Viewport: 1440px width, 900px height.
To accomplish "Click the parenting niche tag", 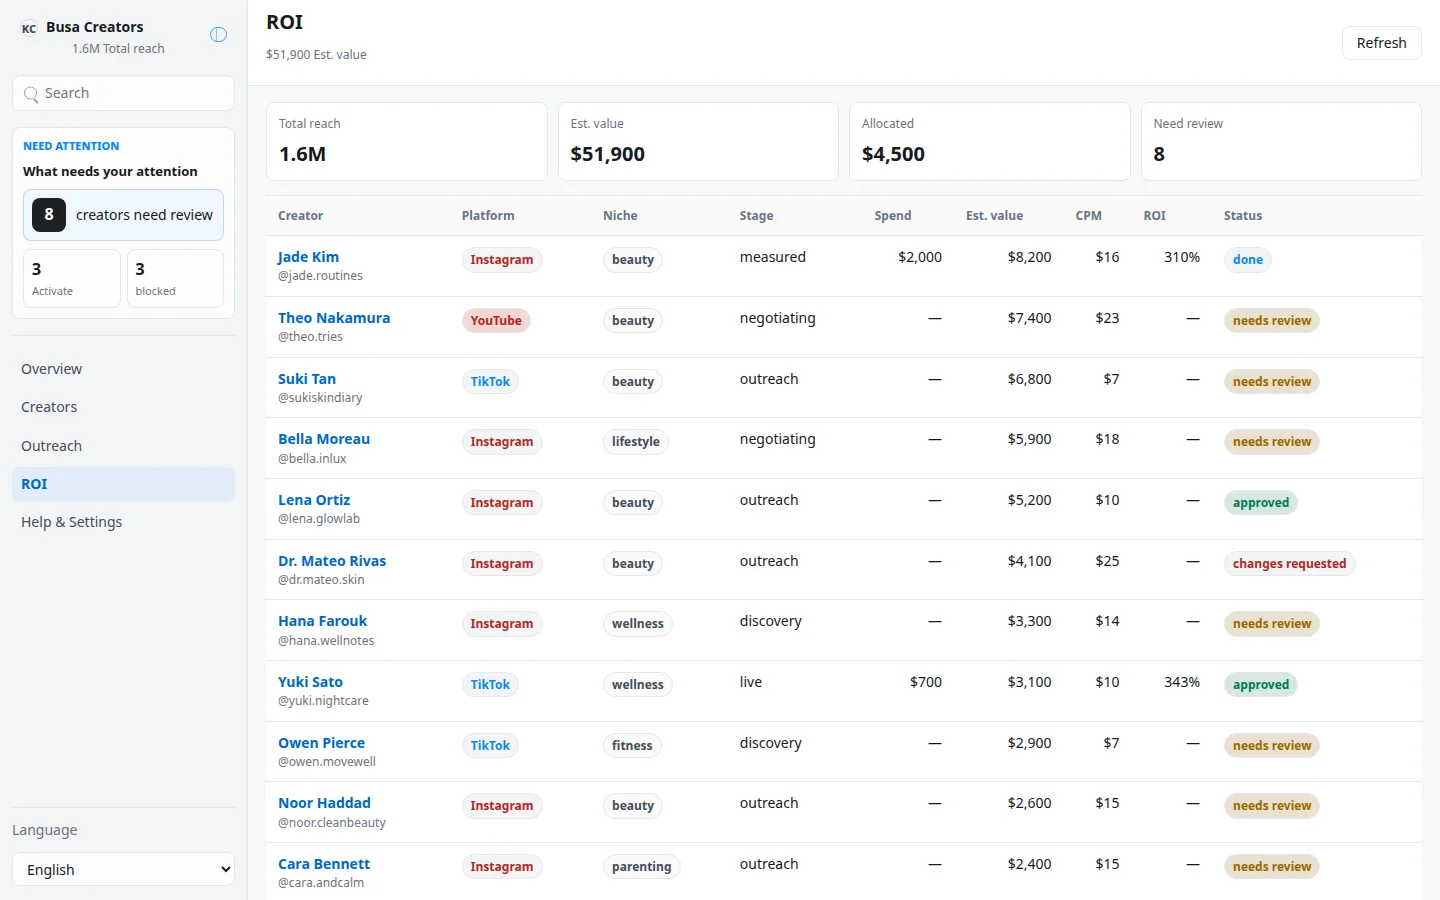I will pos(641,867).
